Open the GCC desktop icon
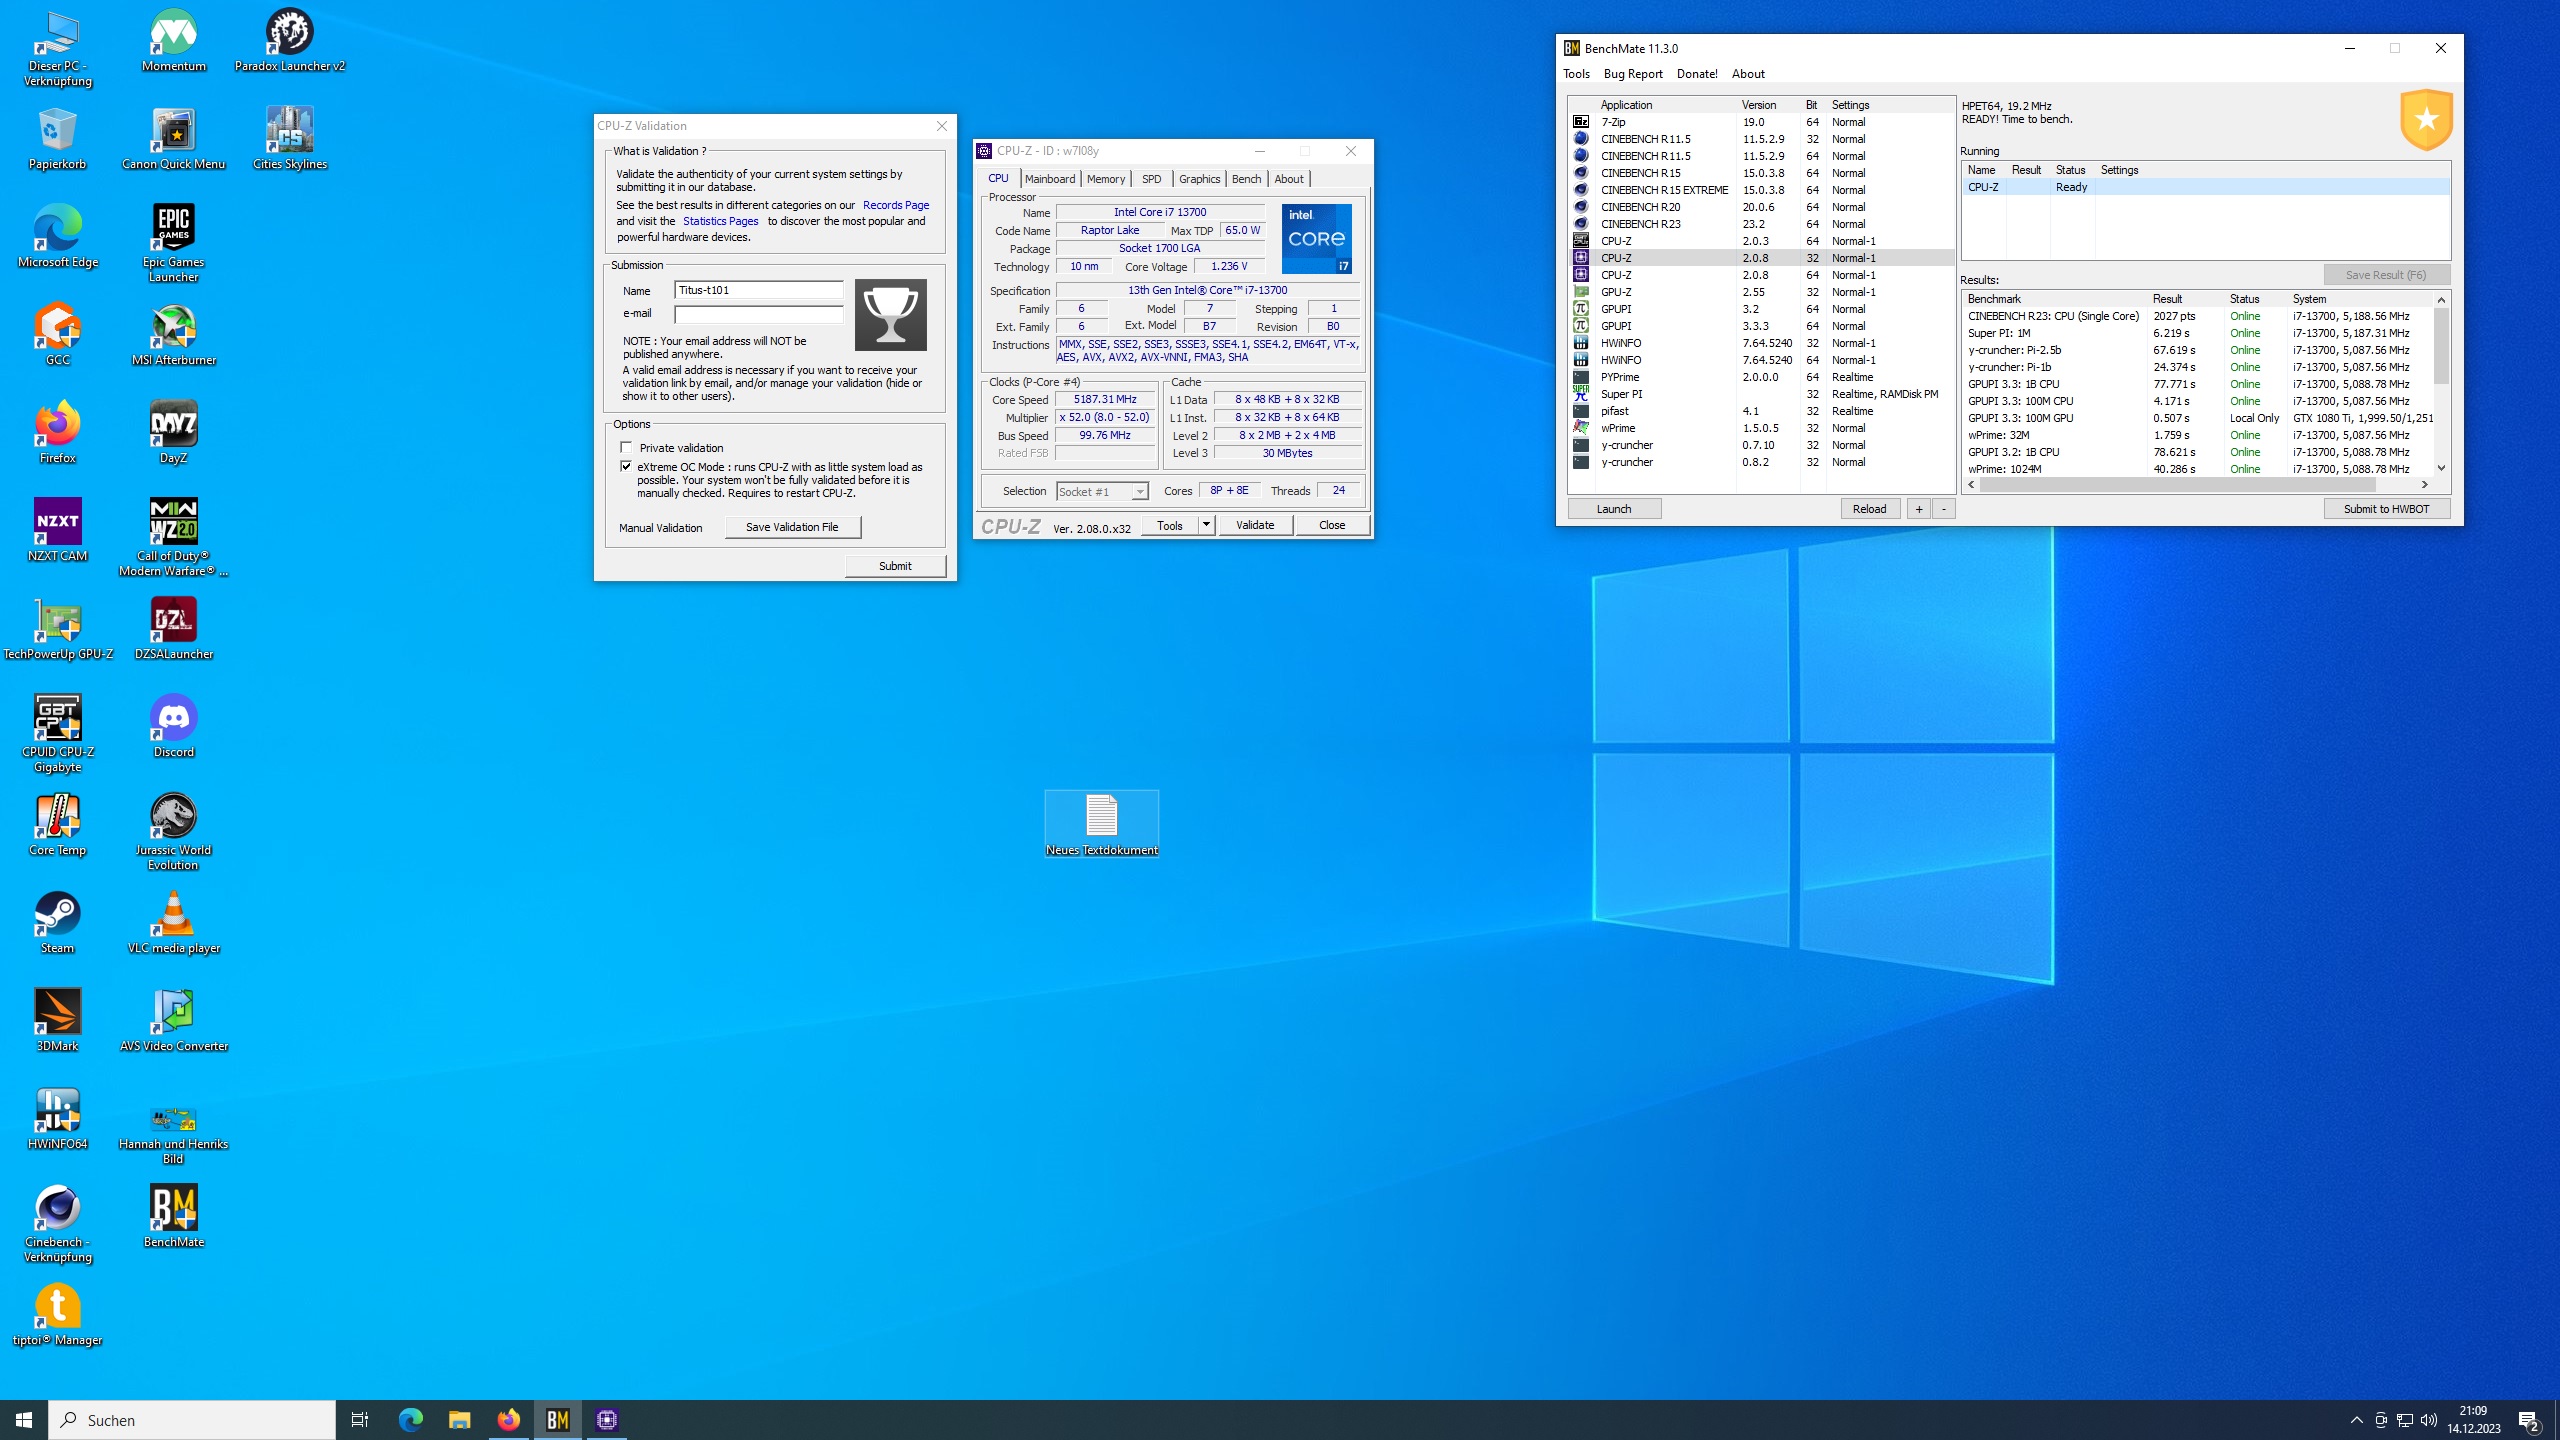2560x1440 pixels. [57, 335]
